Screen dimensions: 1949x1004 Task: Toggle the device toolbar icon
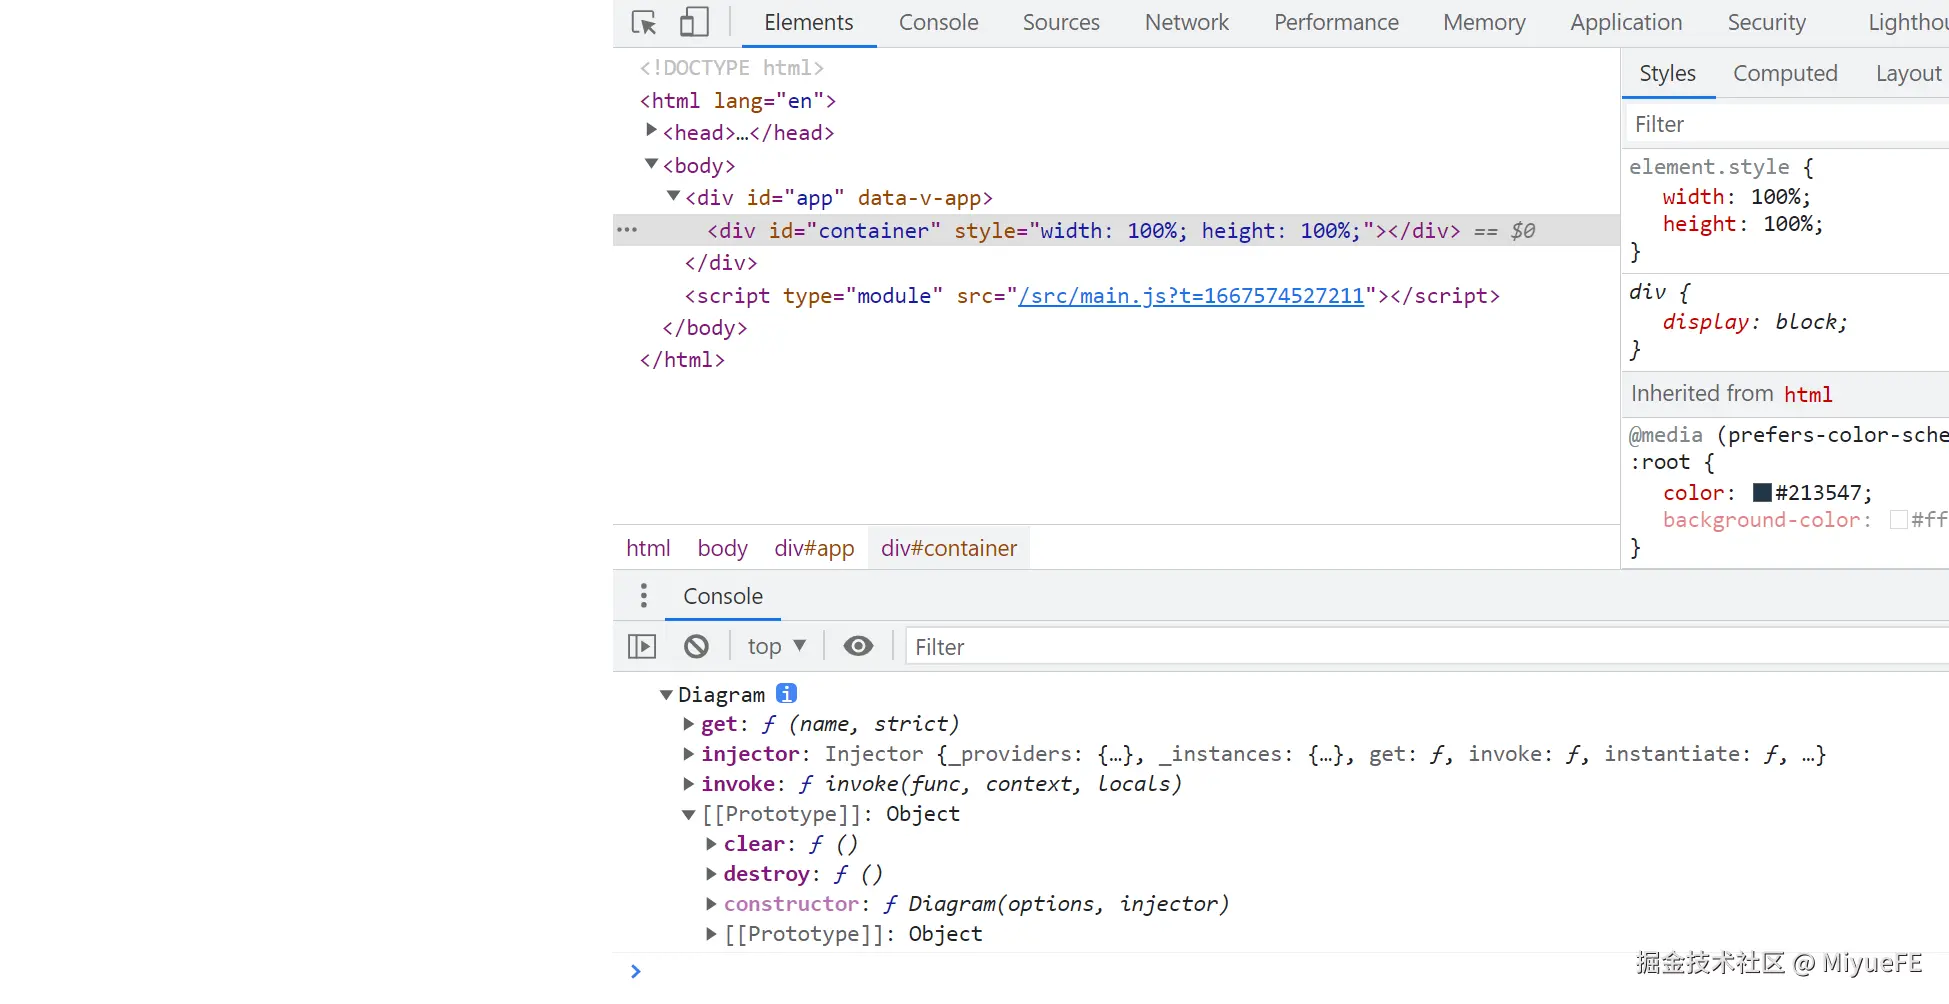pos(694,22)
